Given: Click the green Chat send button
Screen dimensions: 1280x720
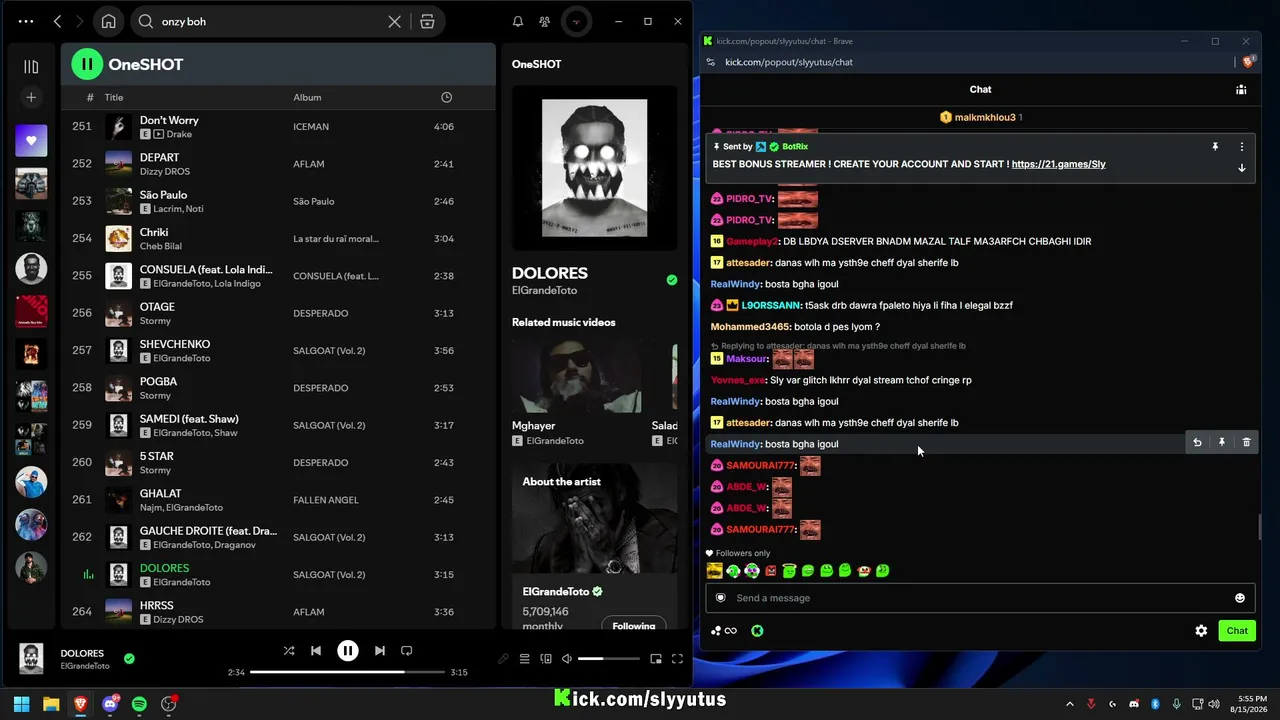Looking at the screenshot, I should click(1237, 631).
